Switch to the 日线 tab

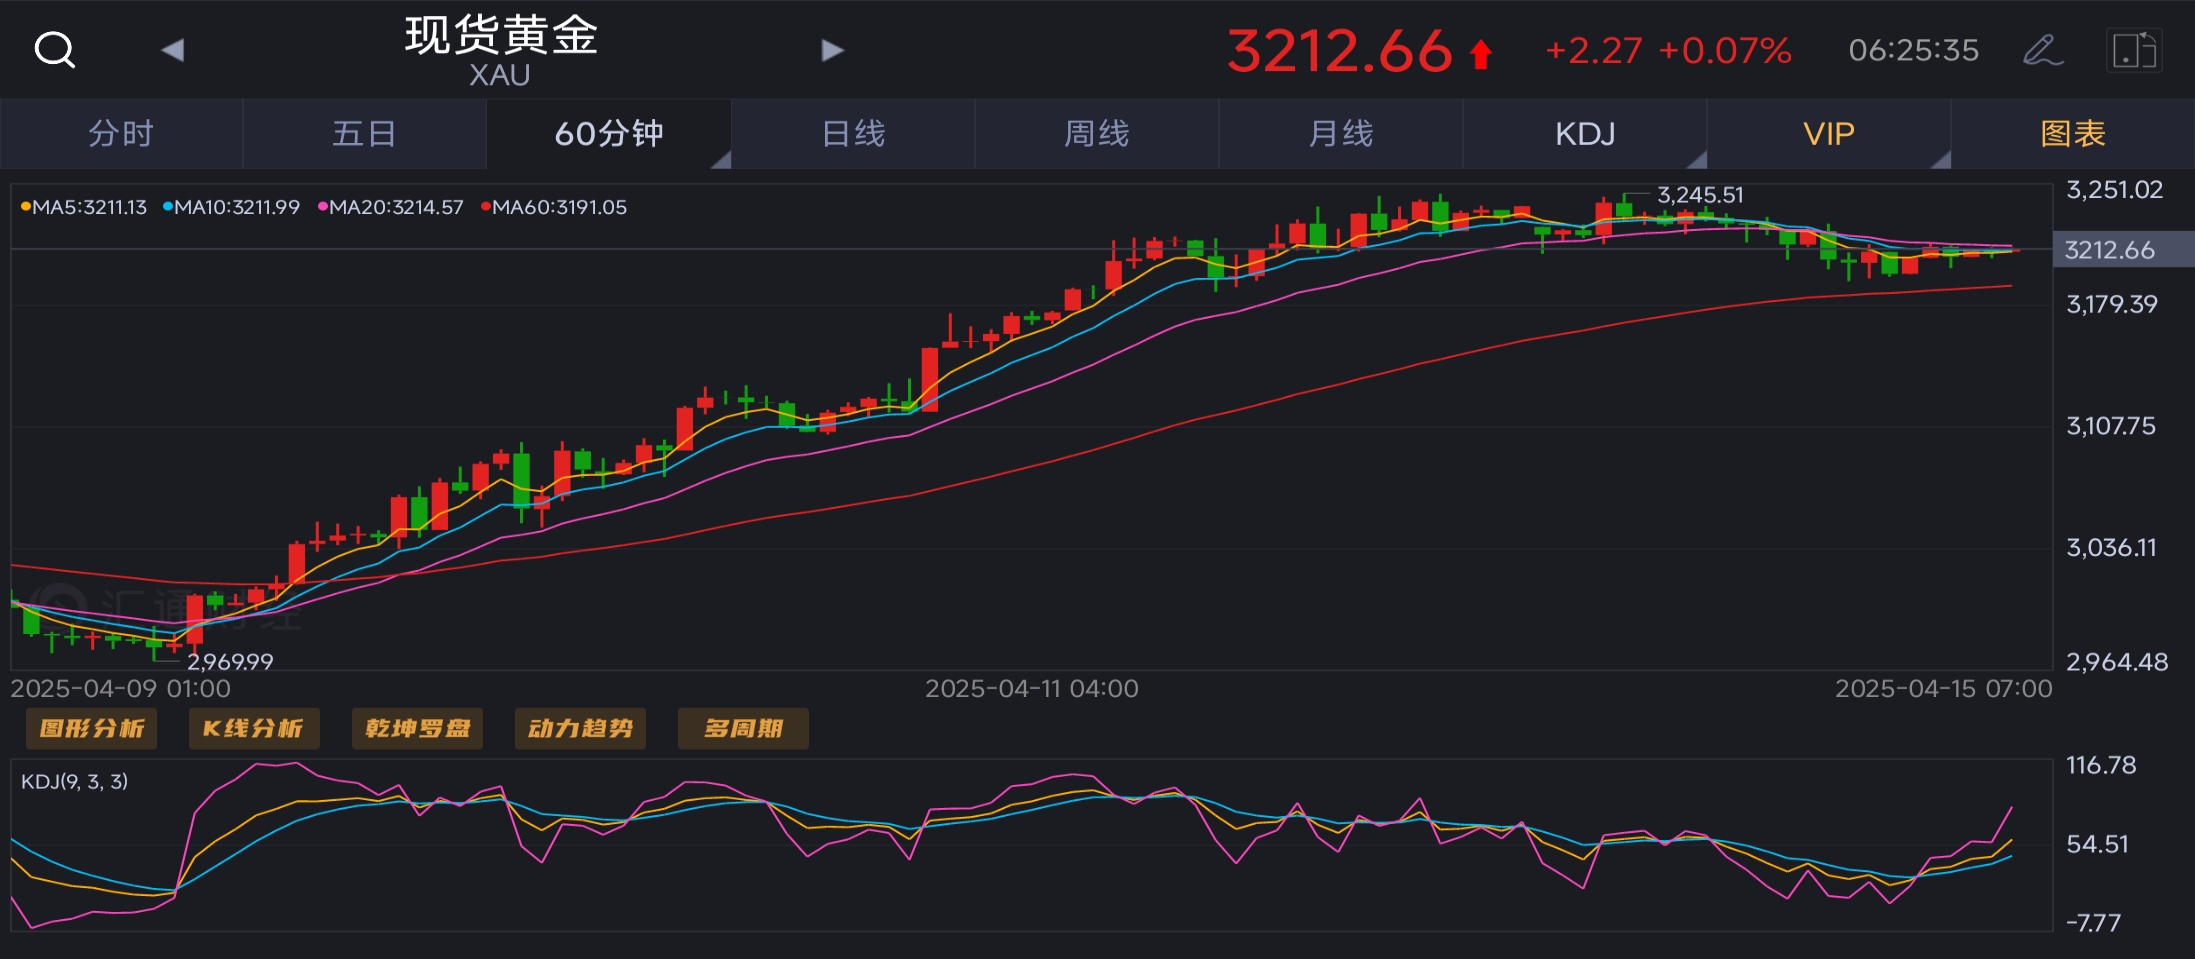pos(853,133)
